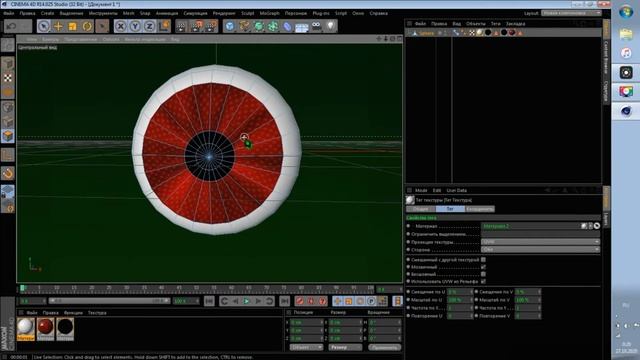Click Render View clapperboard icon

[x=181, y=26]
